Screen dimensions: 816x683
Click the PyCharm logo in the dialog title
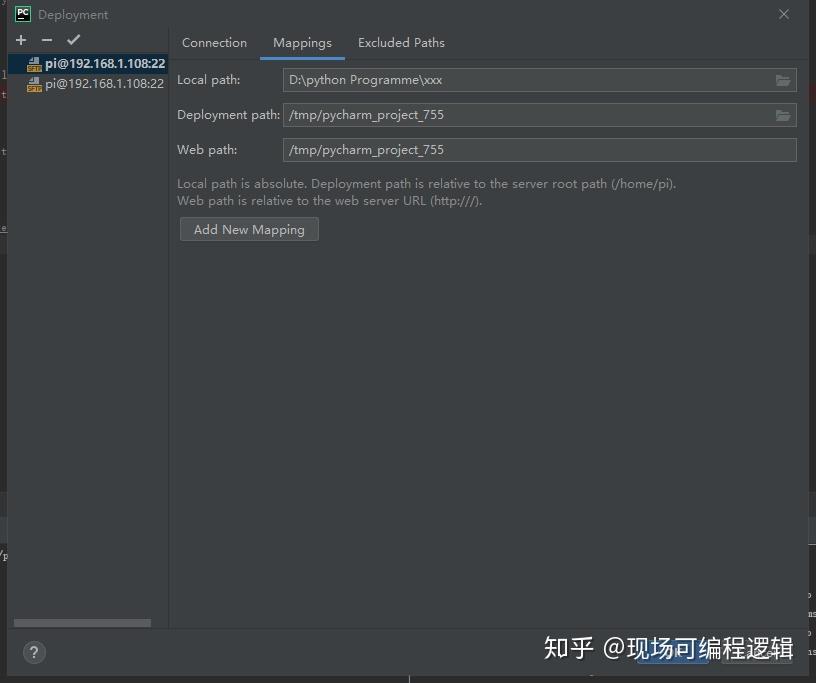[x=25, y=13]
